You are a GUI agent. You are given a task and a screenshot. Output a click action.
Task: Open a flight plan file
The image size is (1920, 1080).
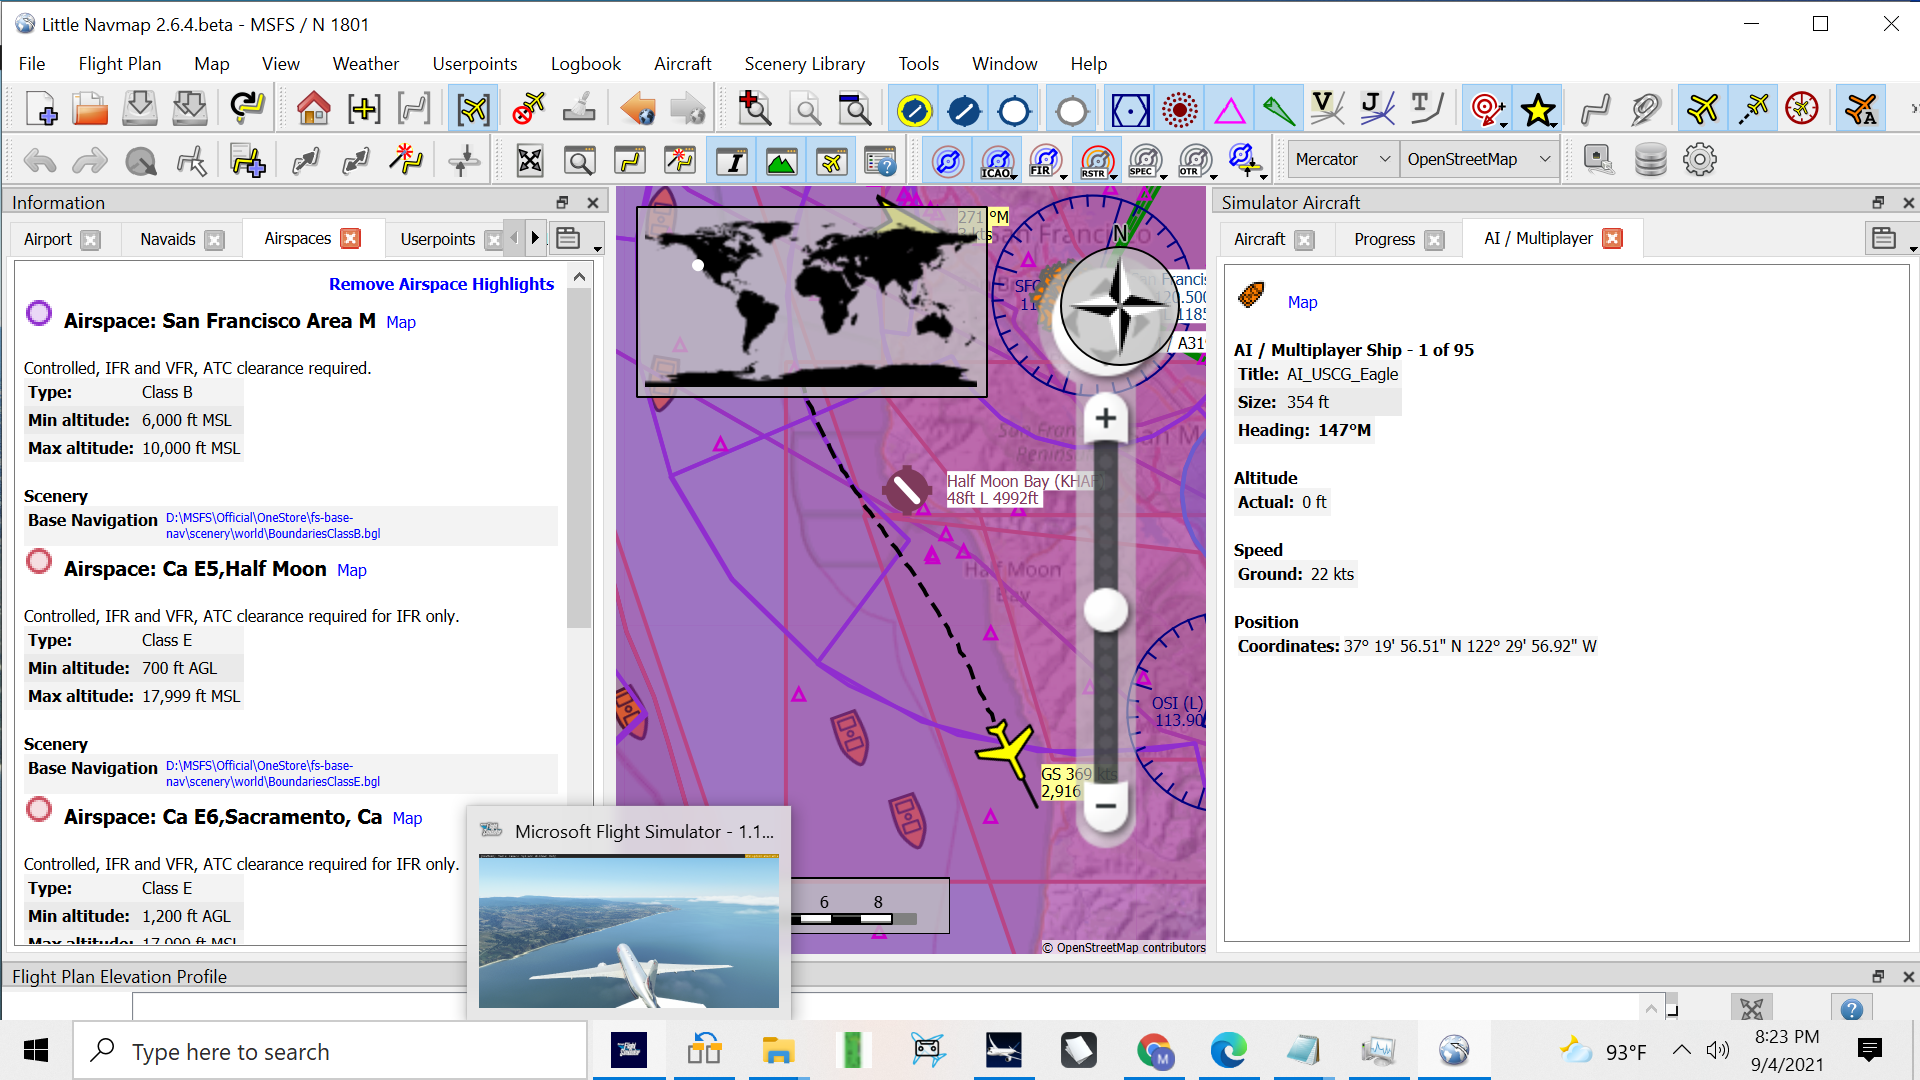[90, 109]
